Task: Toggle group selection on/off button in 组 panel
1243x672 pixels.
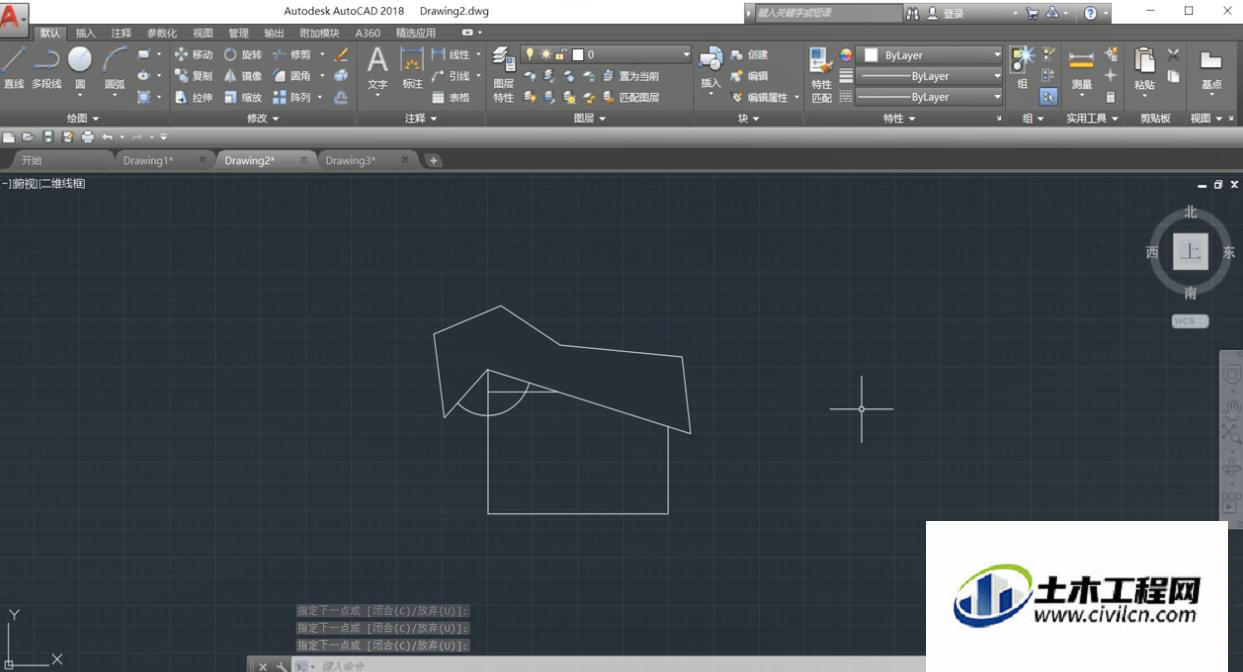Action: [x=1048, y=97]
